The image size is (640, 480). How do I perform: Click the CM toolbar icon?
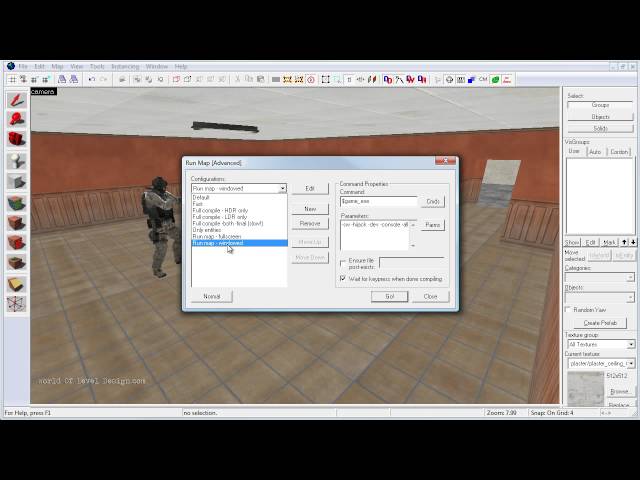click(483, 80)
